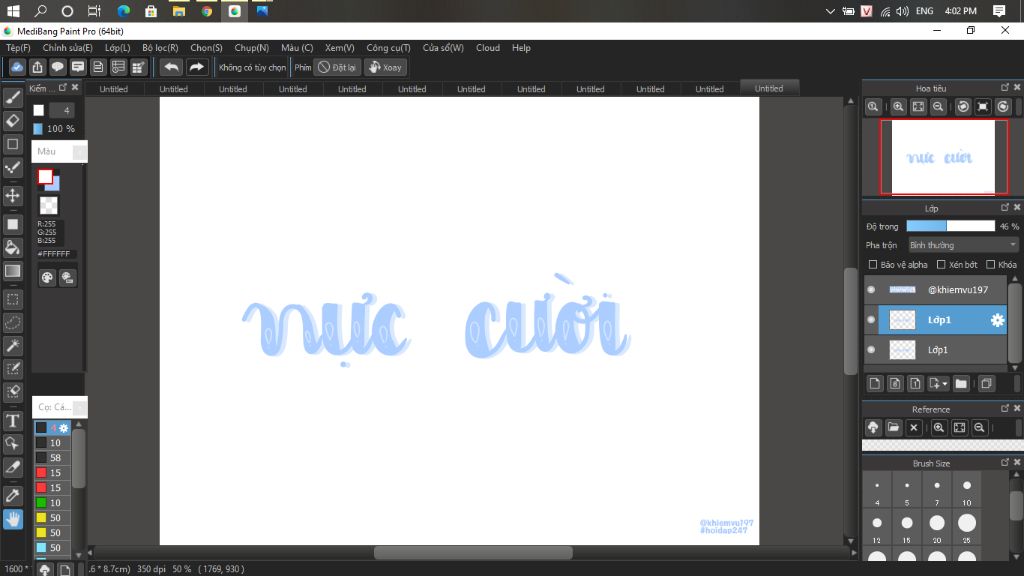
Task: Open image file in Reference panel
Action: click(x=893, y=428)
